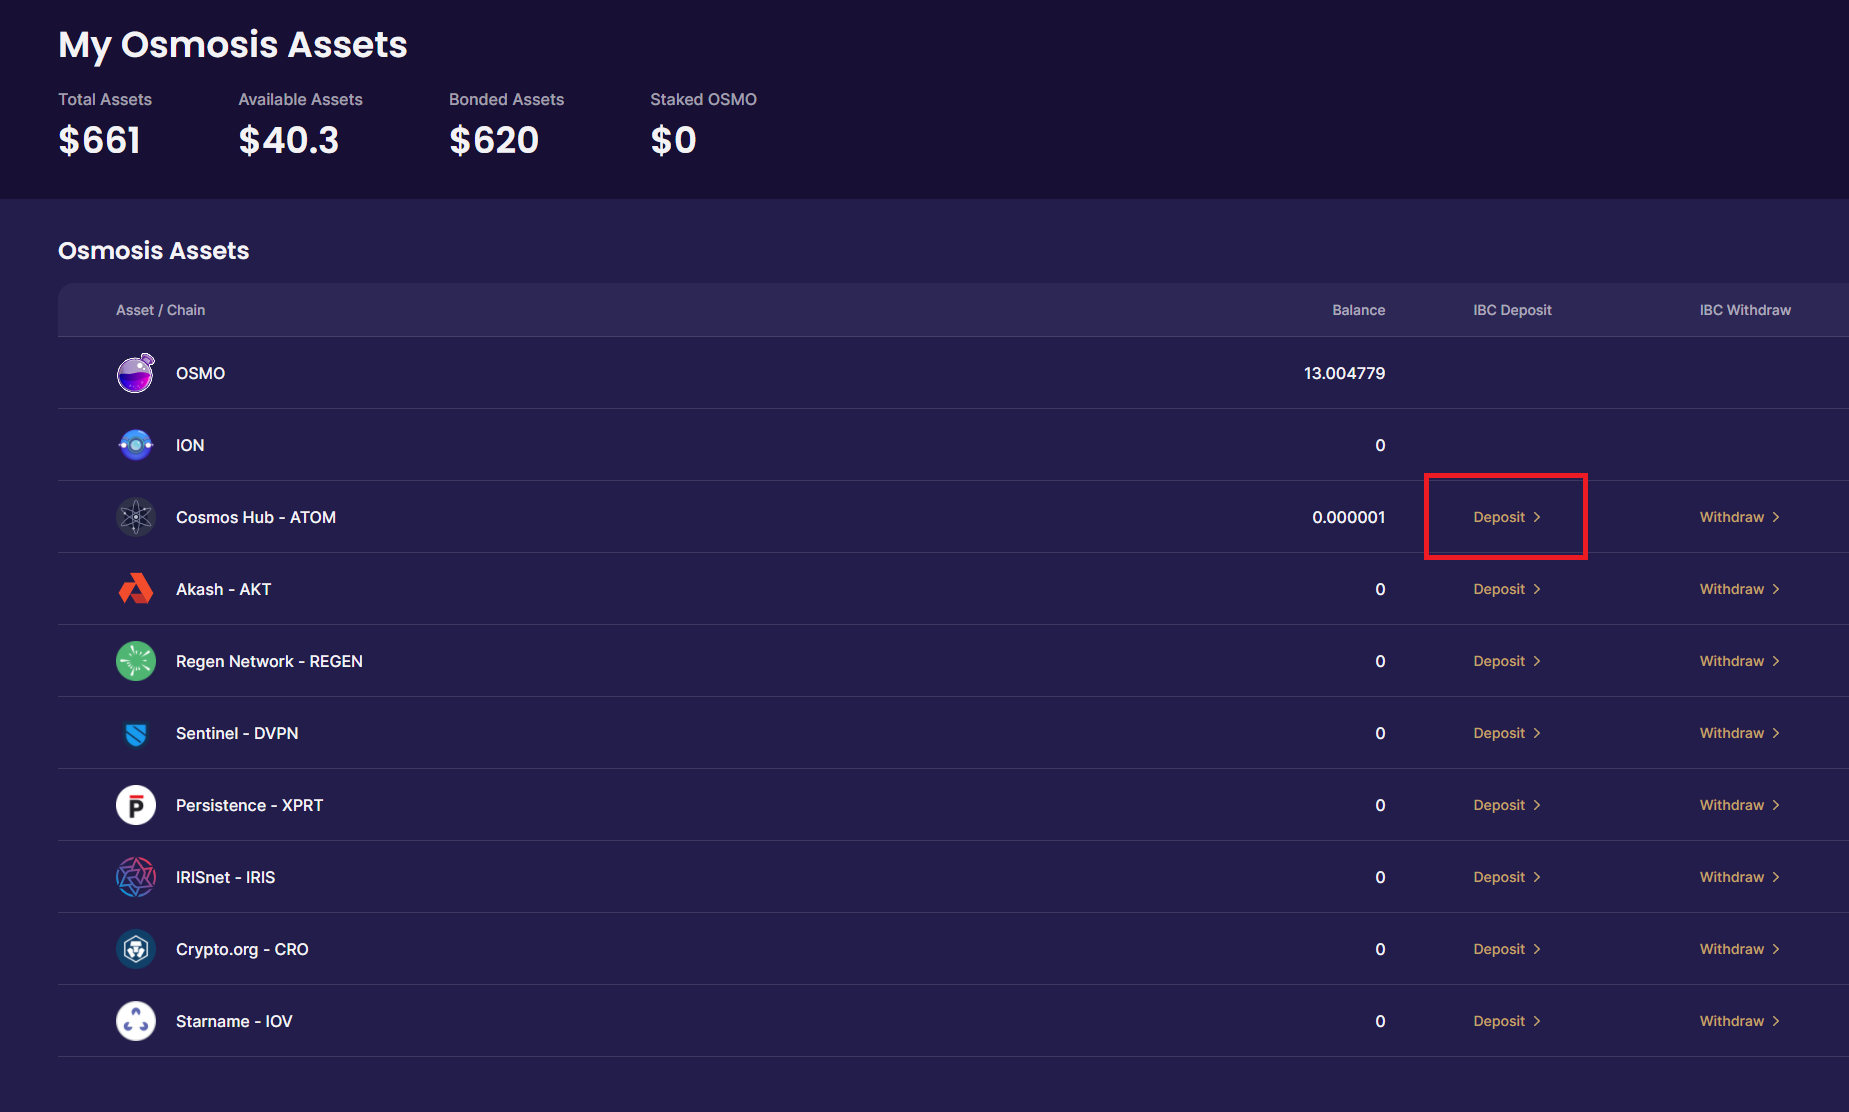Open Deposit for IRISnet IRIS
This screenshot has width=1849, height=1112.
[1506, 877]
